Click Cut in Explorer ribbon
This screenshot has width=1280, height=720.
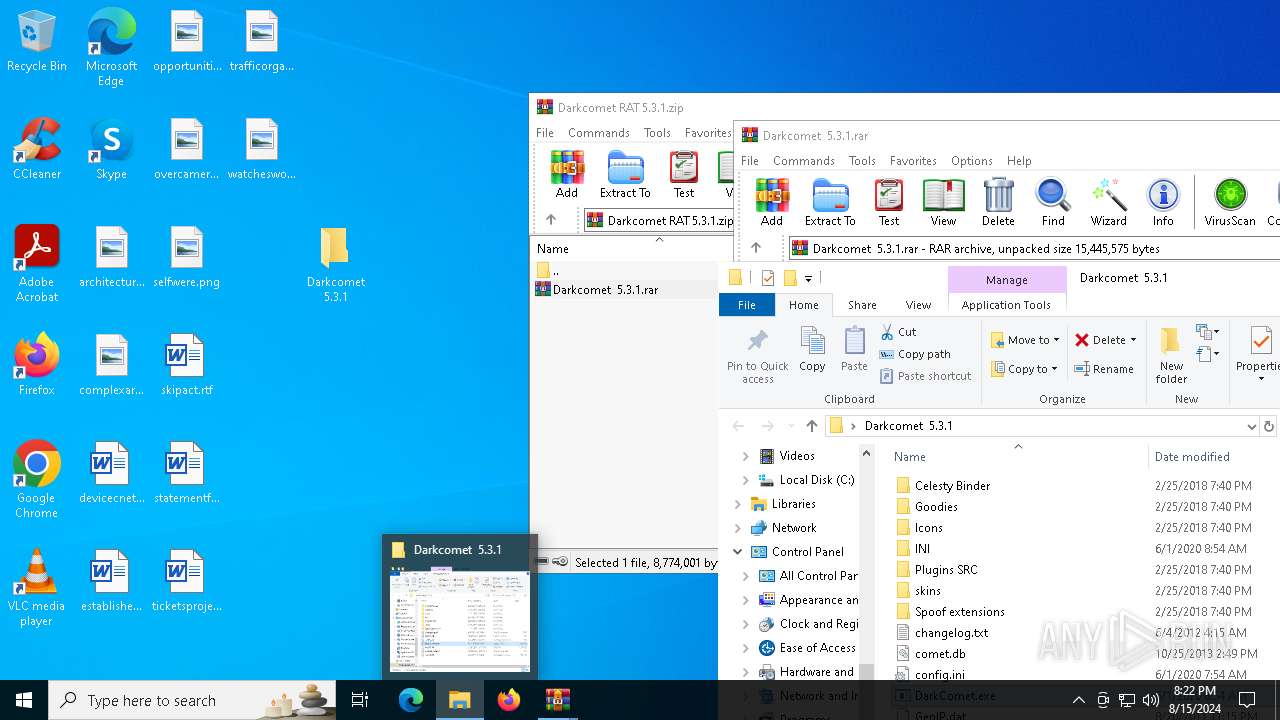(x=898, y=331)
